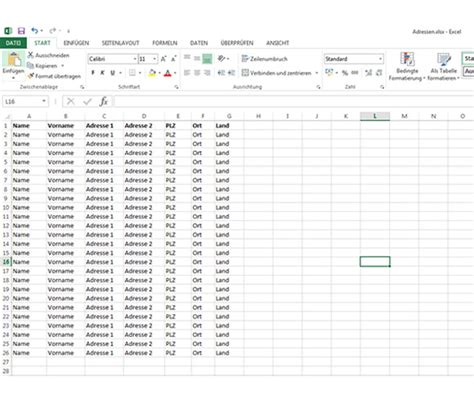Click the Zeilenumbruch wrap text button
The height and width of the screenshot is (408, 474).
pos(265,59)
